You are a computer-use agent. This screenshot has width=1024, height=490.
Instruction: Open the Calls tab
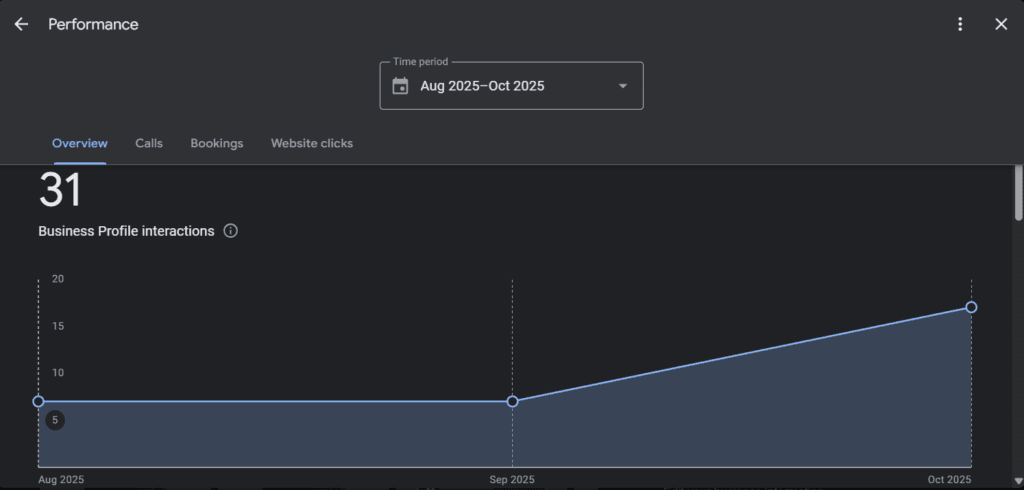pyautogui.click(x=149, y=143)
